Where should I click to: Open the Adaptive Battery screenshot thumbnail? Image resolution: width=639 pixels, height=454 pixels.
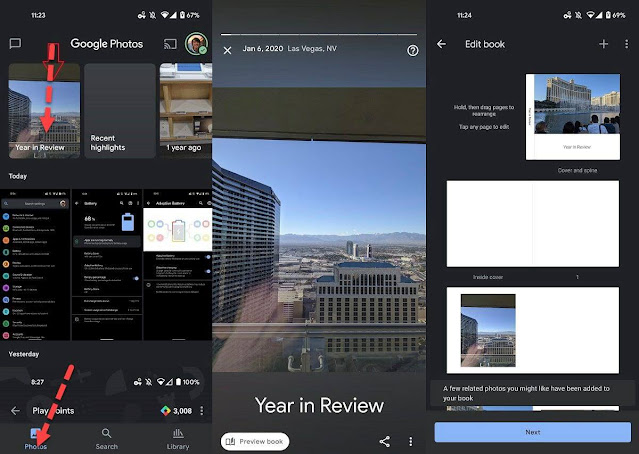pos(178,264)
